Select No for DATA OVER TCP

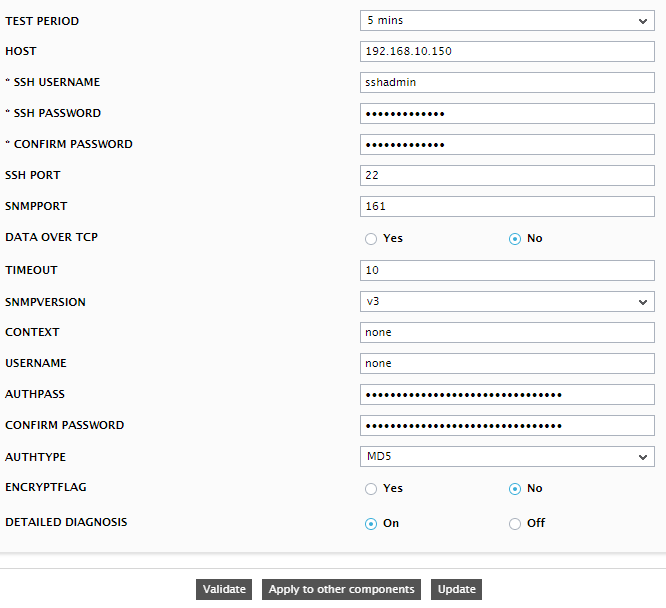point(515,239)
